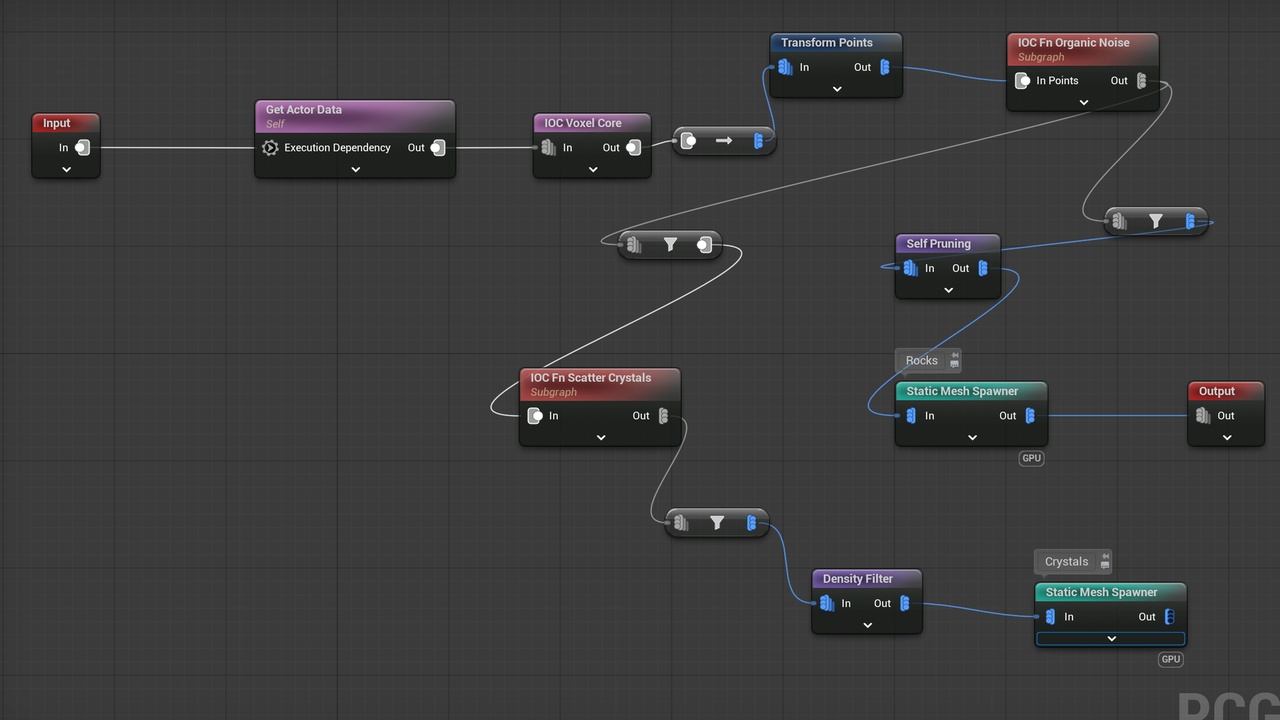Click the Out pin of IOC Fn Organic Noise

coord(1141,81)
